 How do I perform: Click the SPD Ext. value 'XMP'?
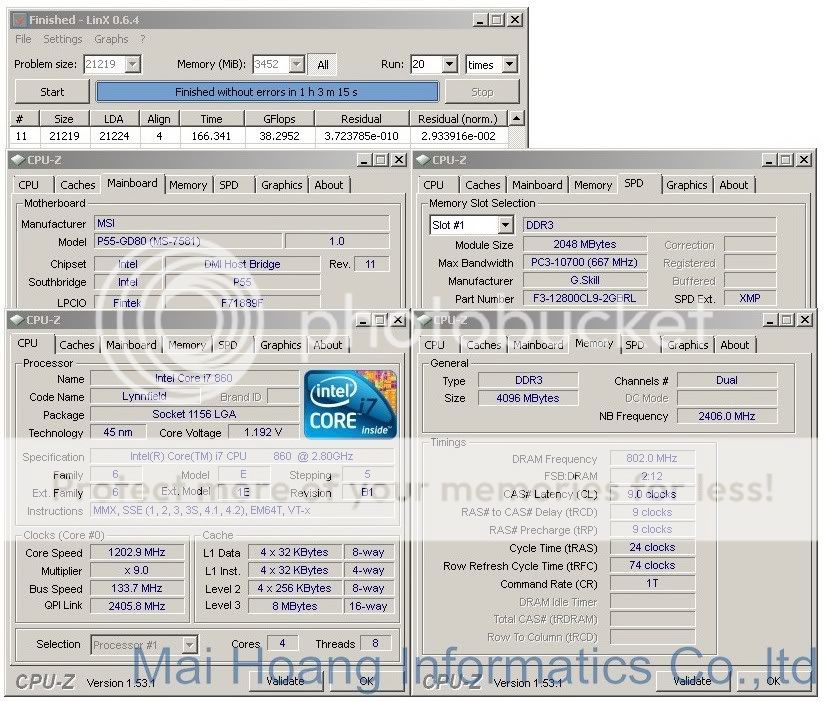click(x=750, y=298)
